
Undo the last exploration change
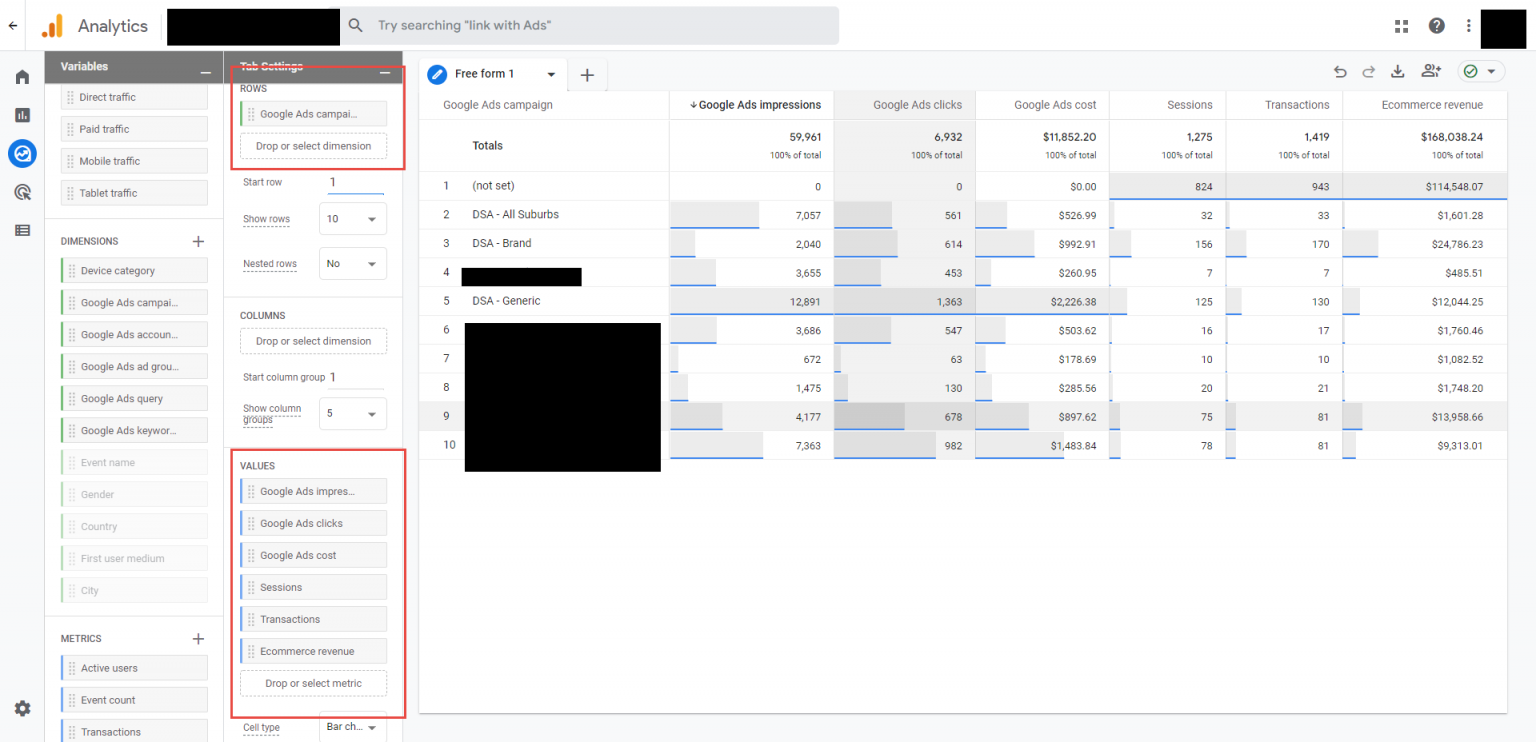coord(1340,71)
